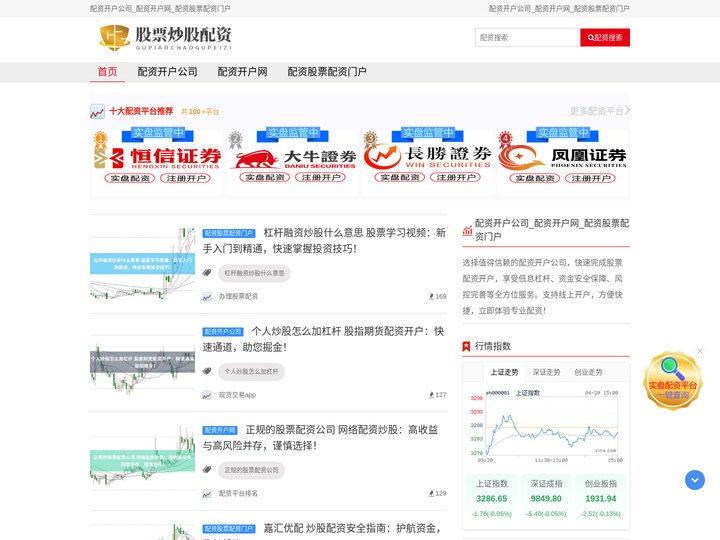This screenshot has height=540, width=720.
Task: Click tag icon beside 个人炒股怎么加杠杆 pill
Action: click(207, 371)
